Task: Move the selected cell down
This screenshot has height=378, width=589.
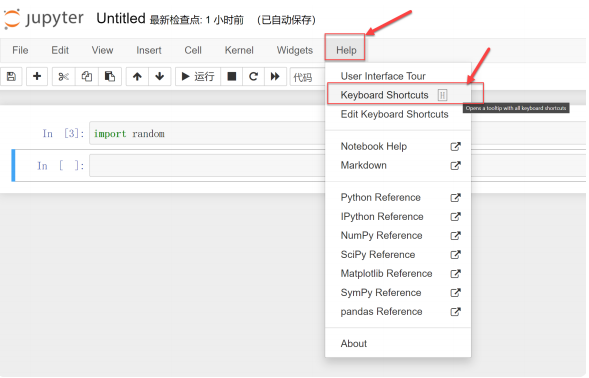Action: pyautogui.click(x=160, y=77)
